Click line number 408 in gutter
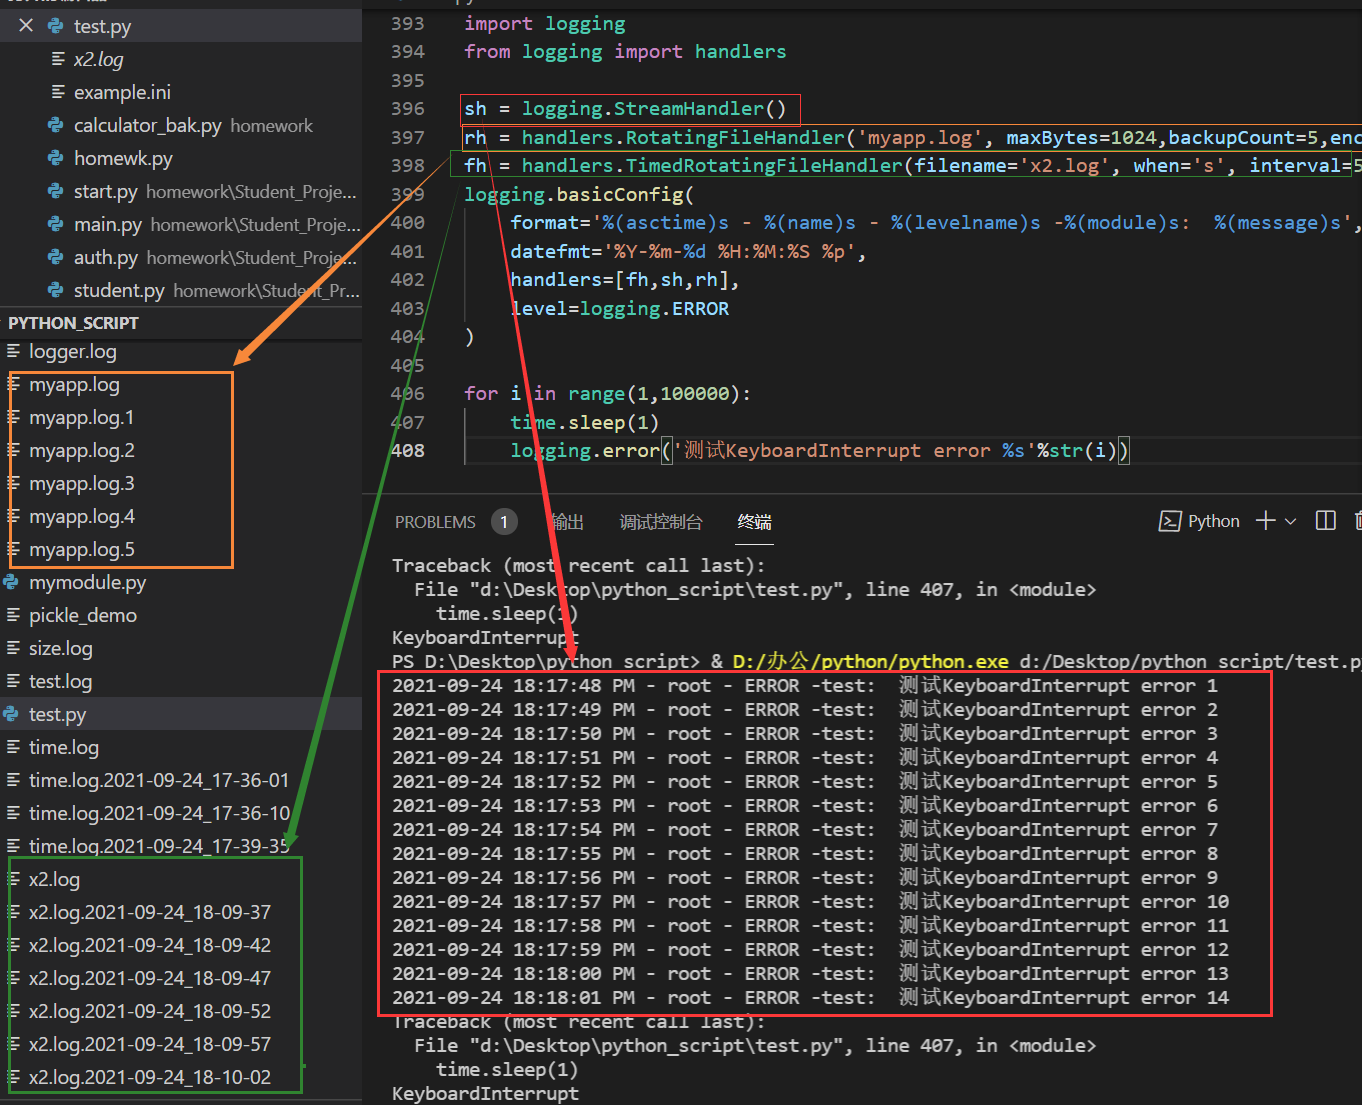Screen dimensions: 1362x1105 [x=408, y=450]
